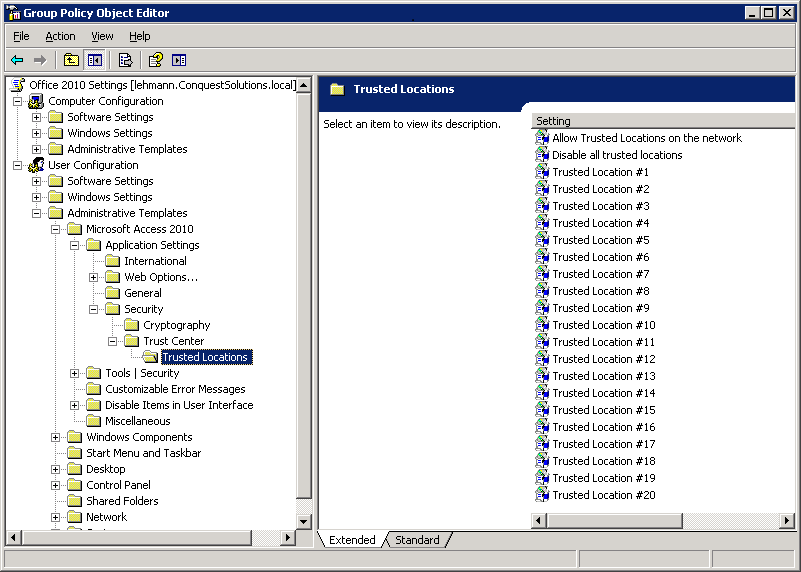Viewport: 801px width, 572px height.
Task: Click the Trusted Location #5 policy icon
Action: pos(542,240)
